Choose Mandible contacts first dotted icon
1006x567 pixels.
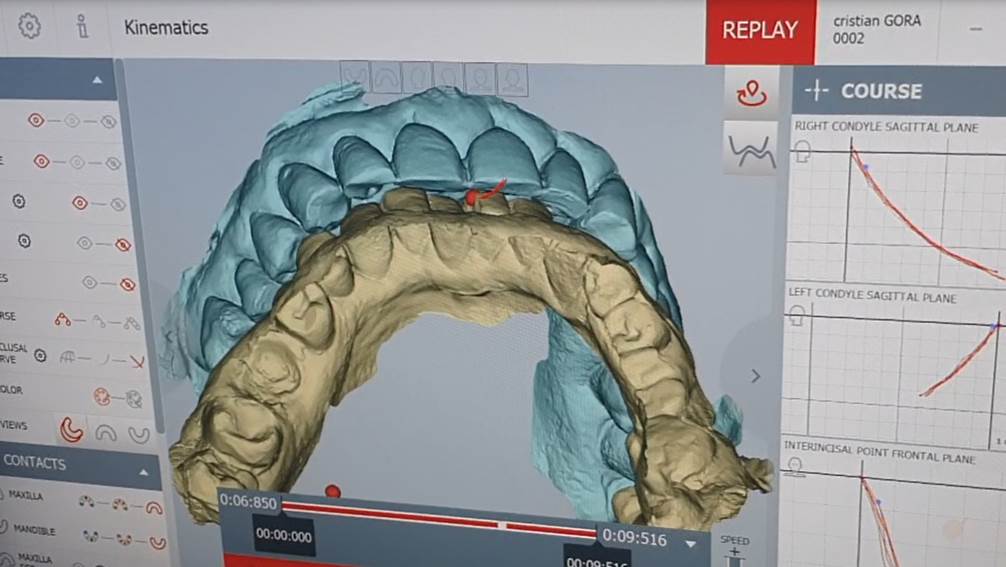coord(91,536)
